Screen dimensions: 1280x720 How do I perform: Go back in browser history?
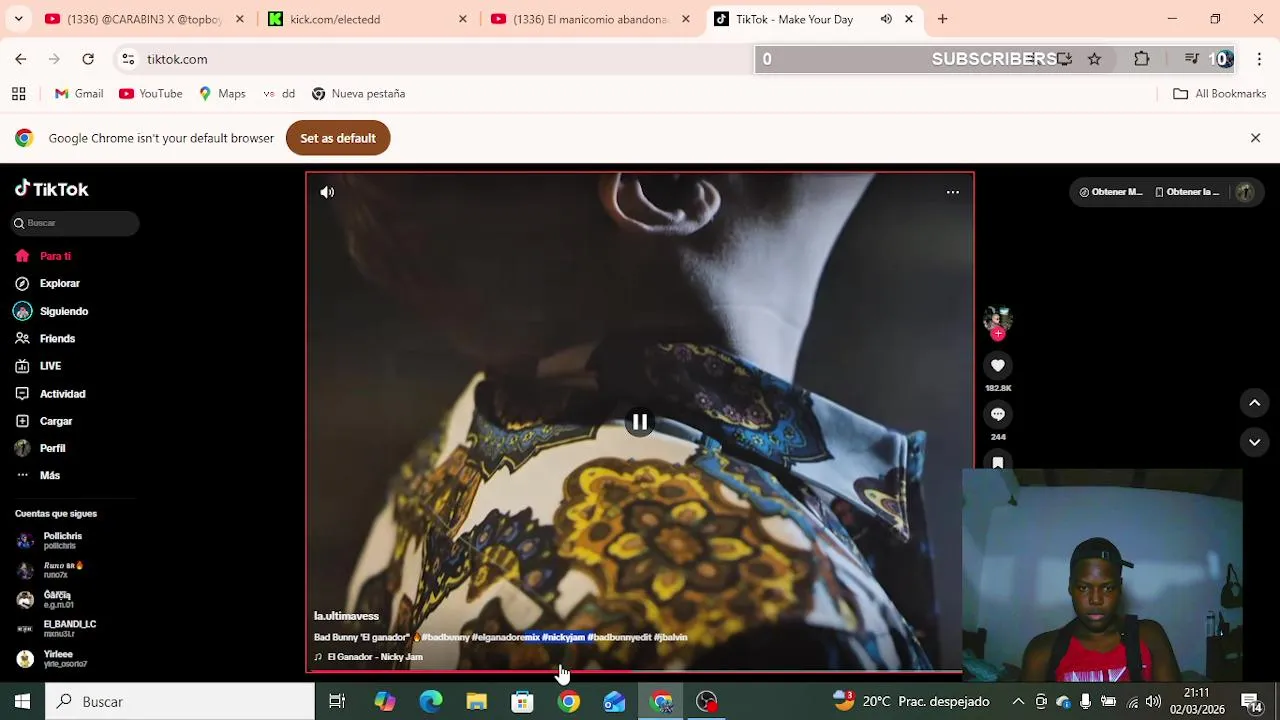point(21,59)
